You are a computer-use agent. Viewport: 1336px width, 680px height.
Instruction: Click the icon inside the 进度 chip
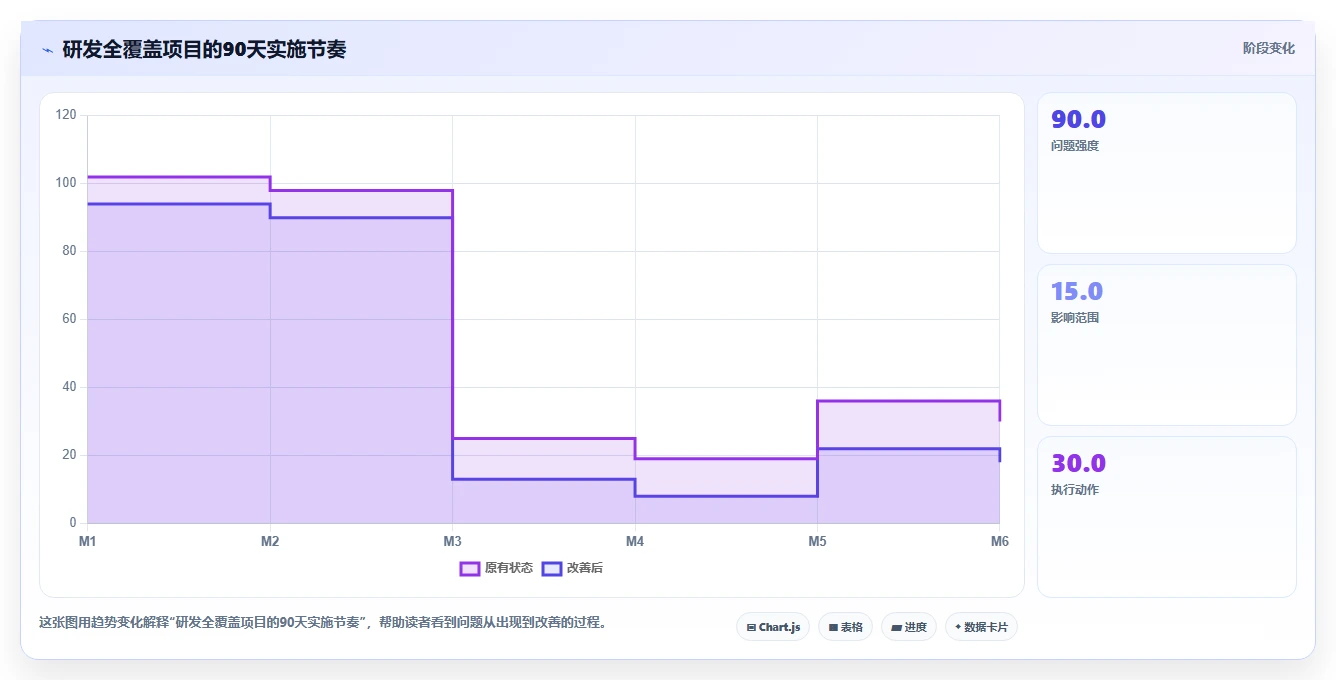coord(896,628)
